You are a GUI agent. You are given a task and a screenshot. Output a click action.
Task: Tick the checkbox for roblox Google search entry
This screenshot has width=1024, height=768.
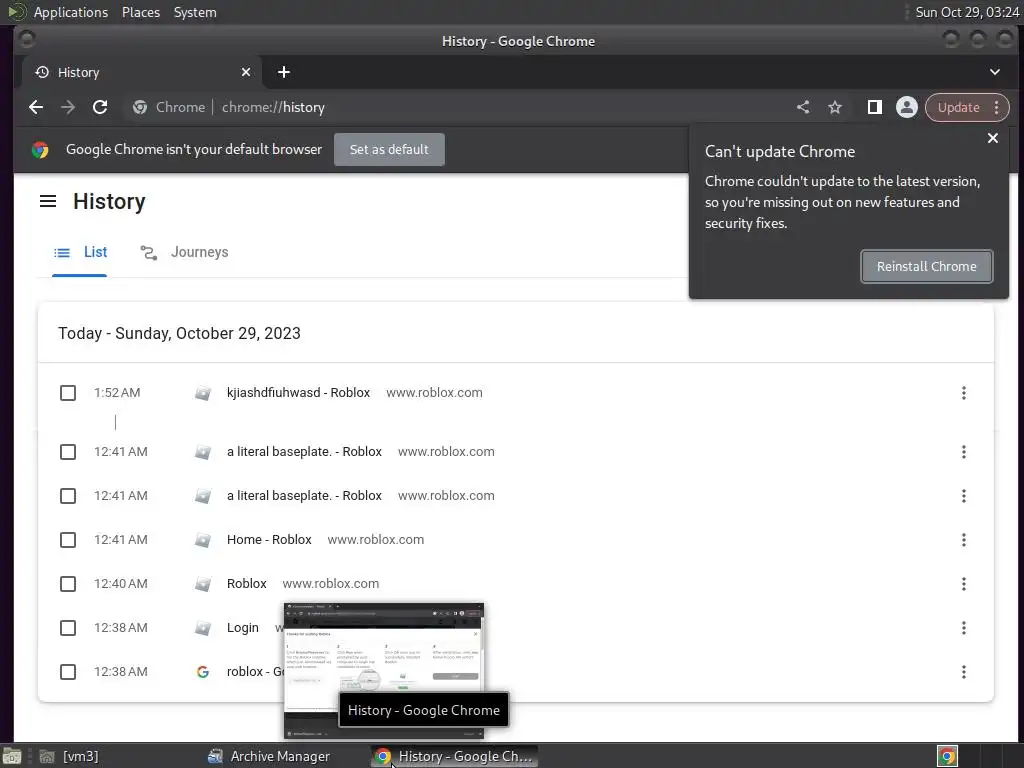68,672
